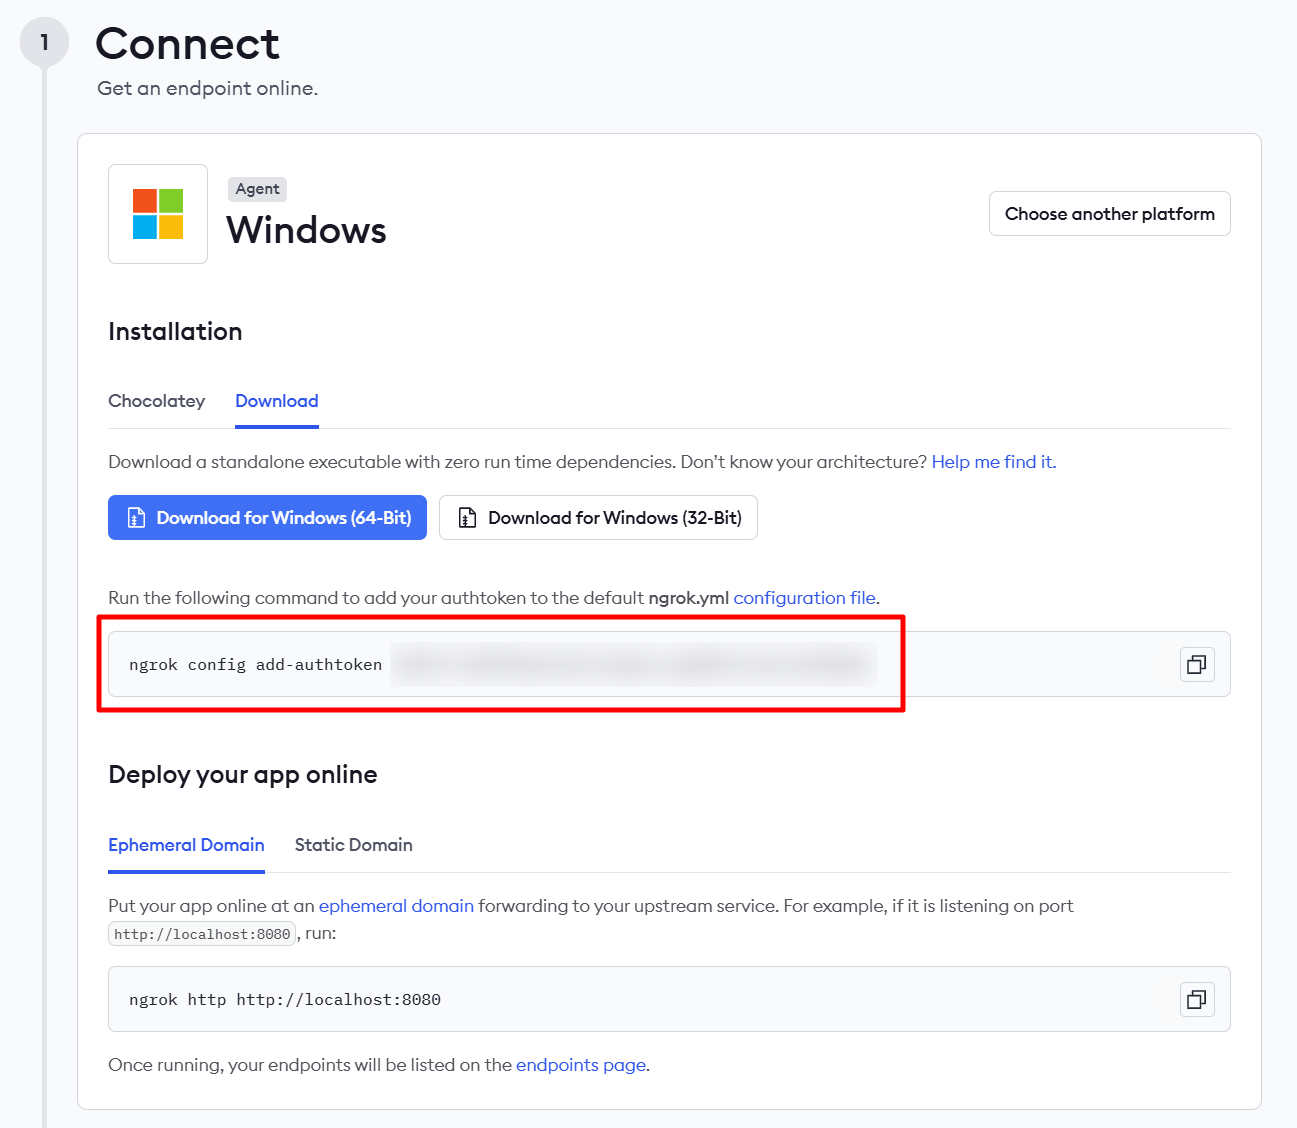Image resolution: width=1297 pixels, height=1128 pixels.
Task: Copy the ngrok http command
Action: (1196, 999)
